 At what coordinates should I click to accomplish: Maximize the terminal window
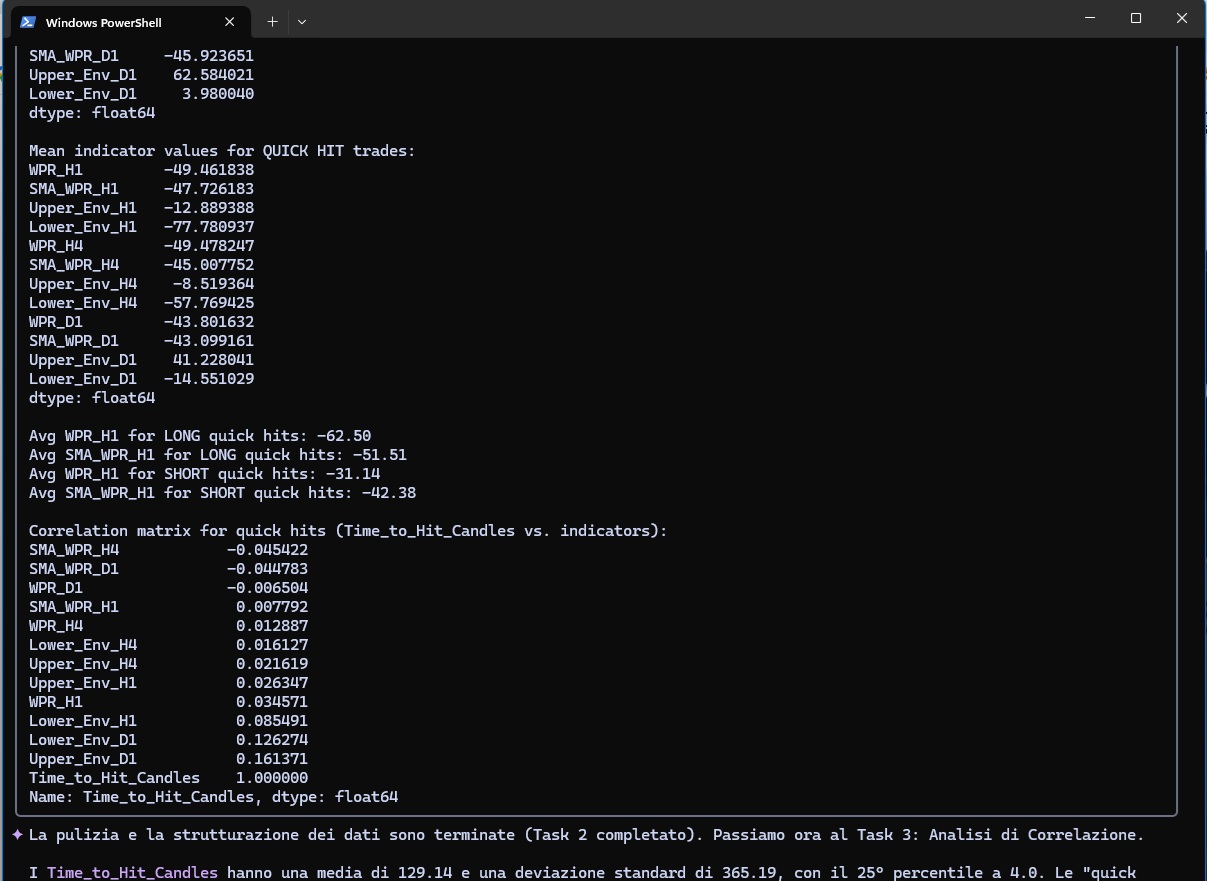(x=1136, y=18)
